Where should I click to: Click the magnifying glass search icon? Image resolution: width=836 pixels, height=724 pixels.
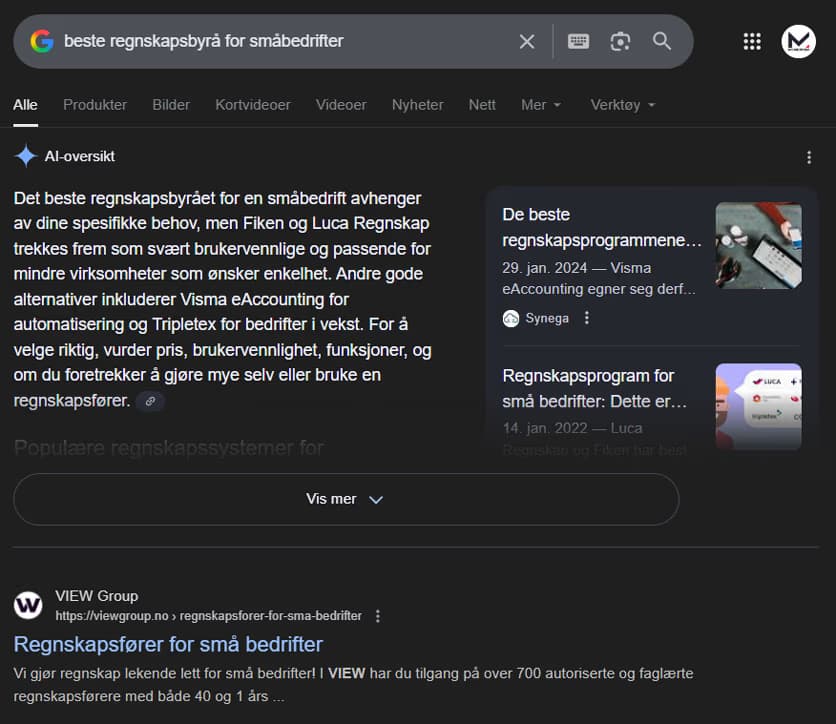click(662, 41)
